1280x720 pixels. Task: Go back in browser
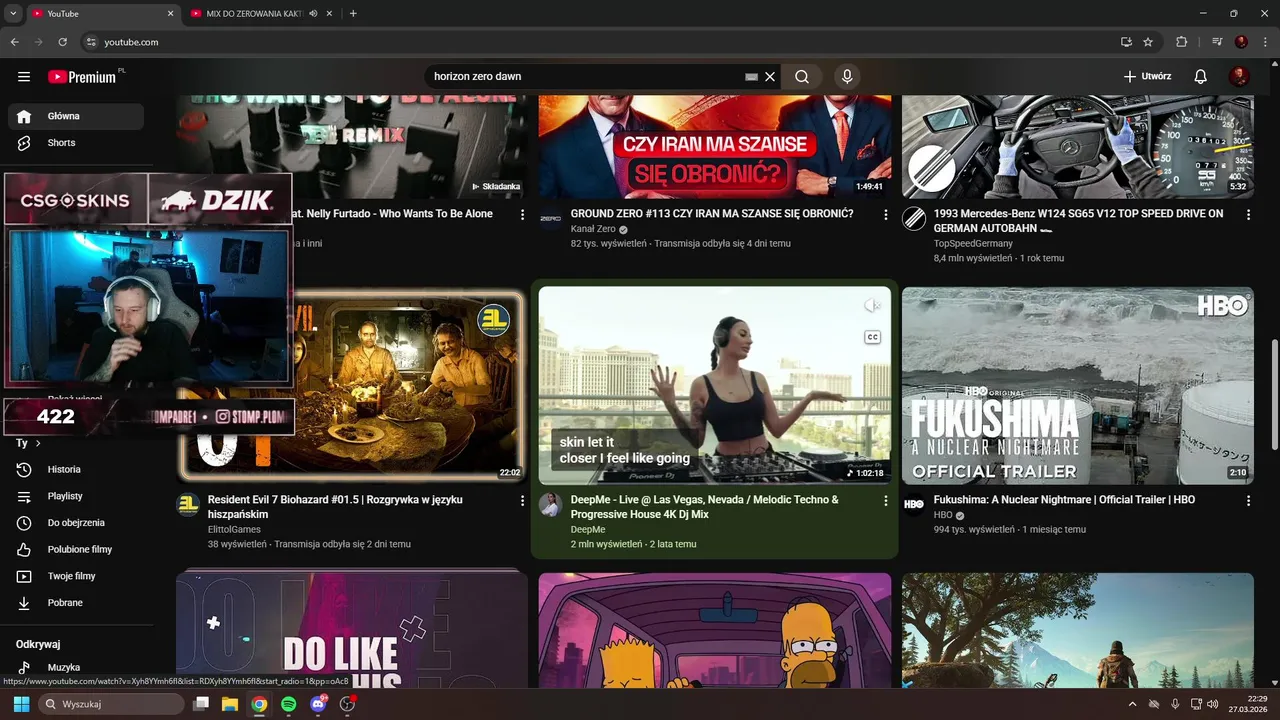(14, 42)
